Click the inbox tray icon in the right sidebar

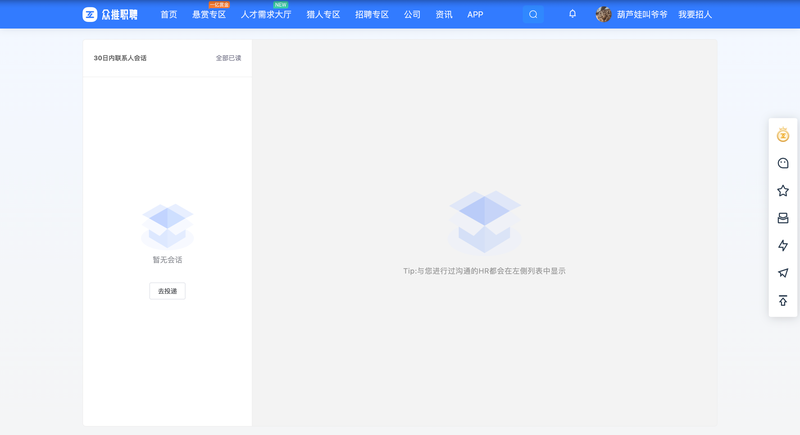(x=783, y=218)
